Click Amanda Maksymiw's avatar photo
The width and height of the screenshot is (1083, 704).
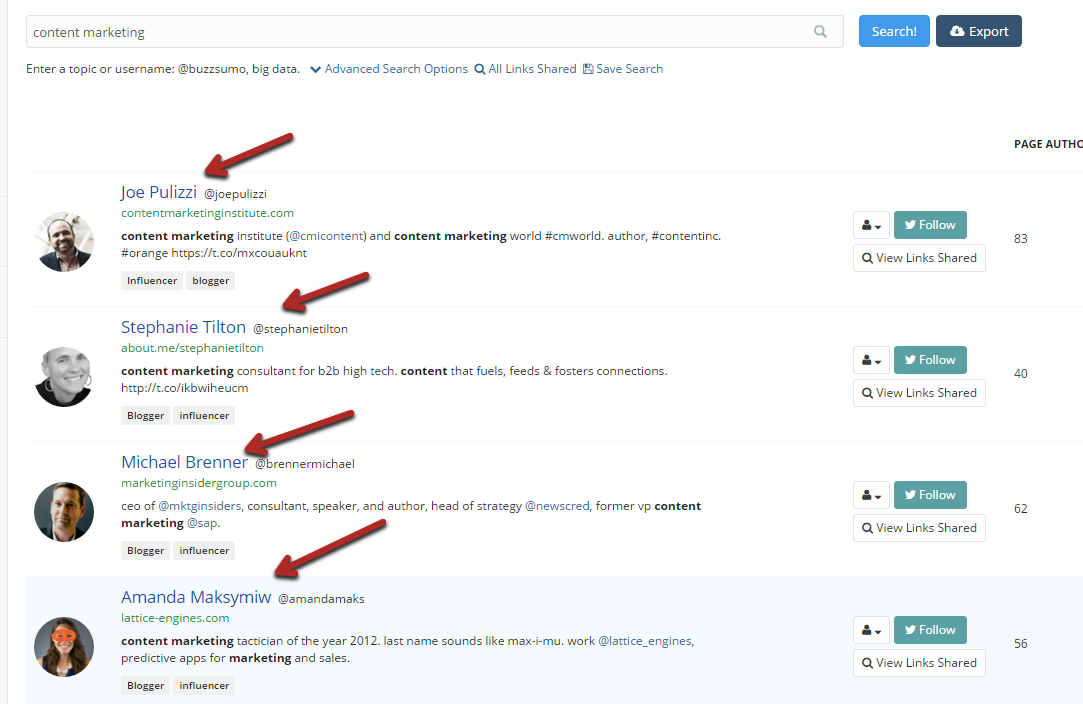(64, 647)
